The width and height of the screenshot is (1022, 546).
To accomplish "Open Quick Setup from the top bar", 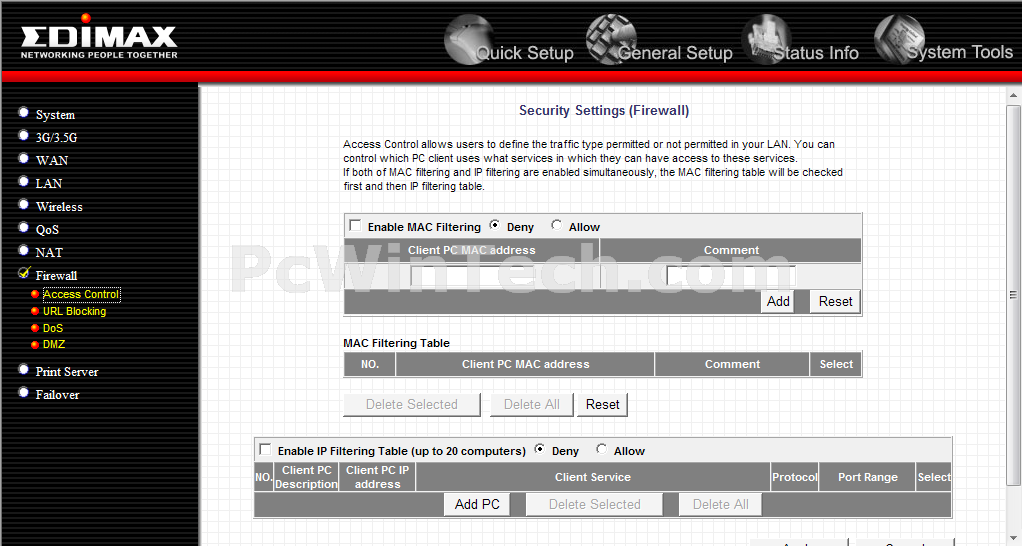I will click(509, 40).
